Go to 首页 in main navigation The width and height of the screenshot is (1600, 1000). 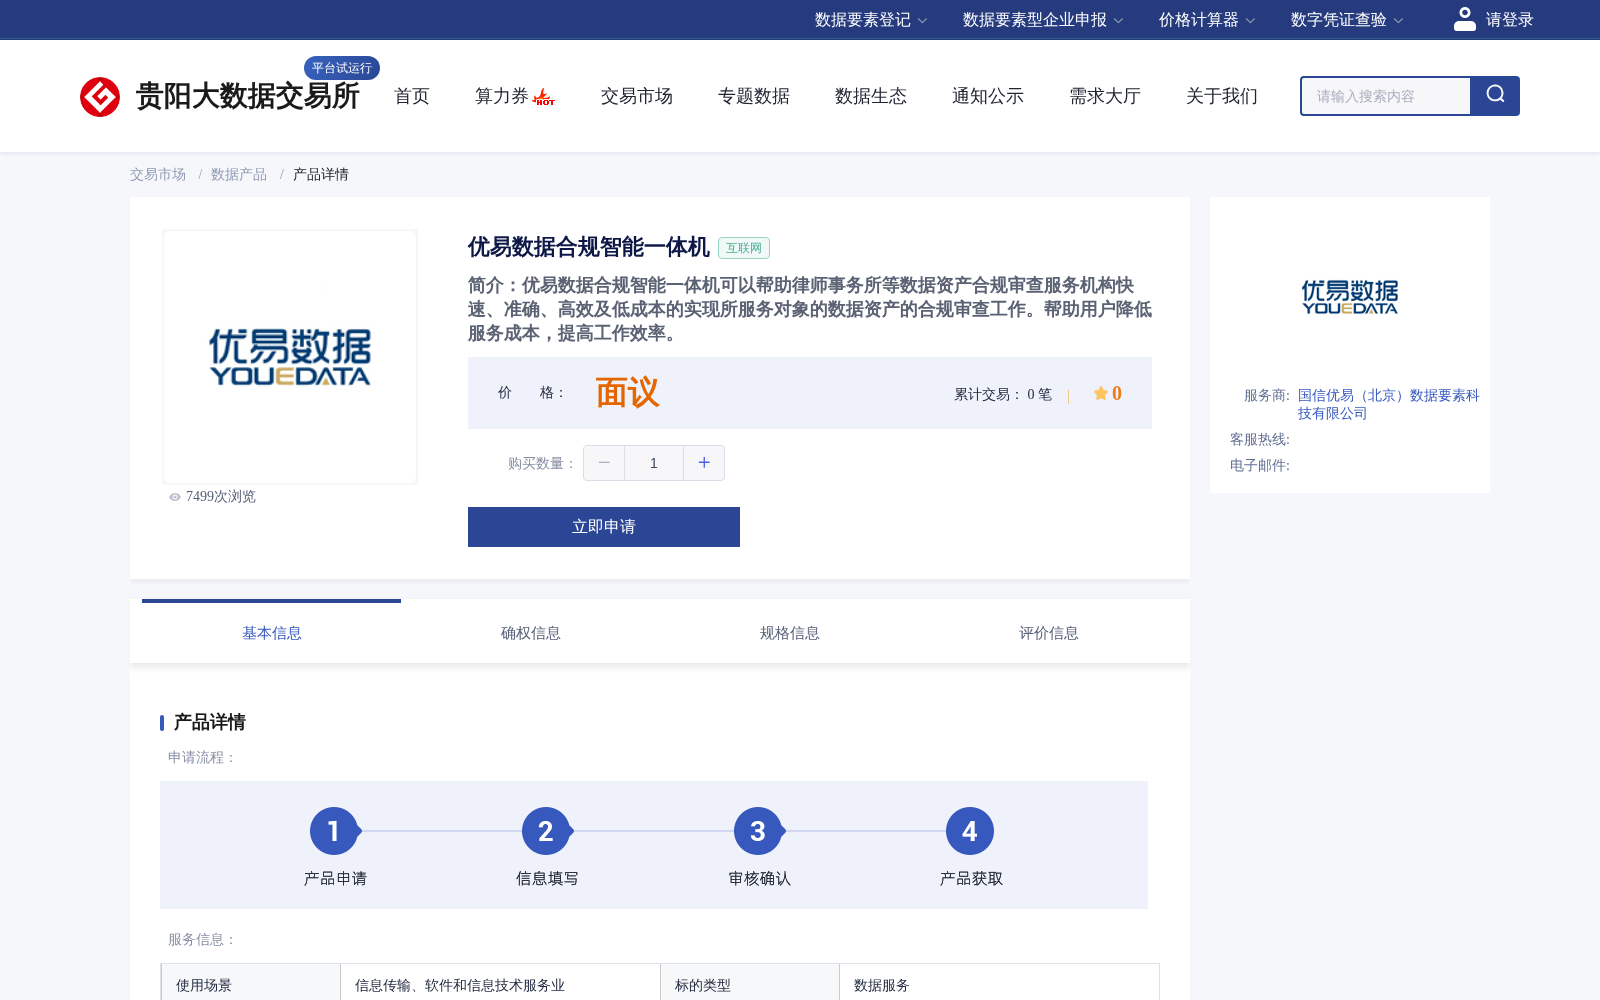[412, 96]
